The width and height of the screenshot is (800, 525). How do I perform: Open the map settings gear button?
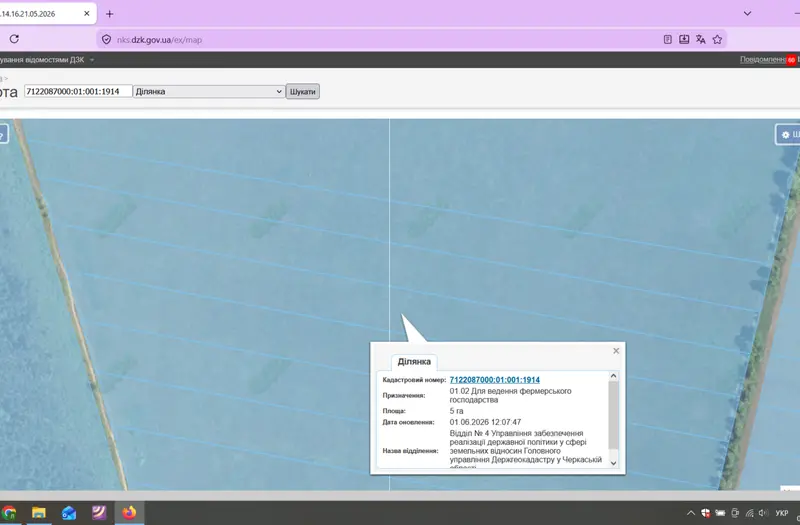787,135
